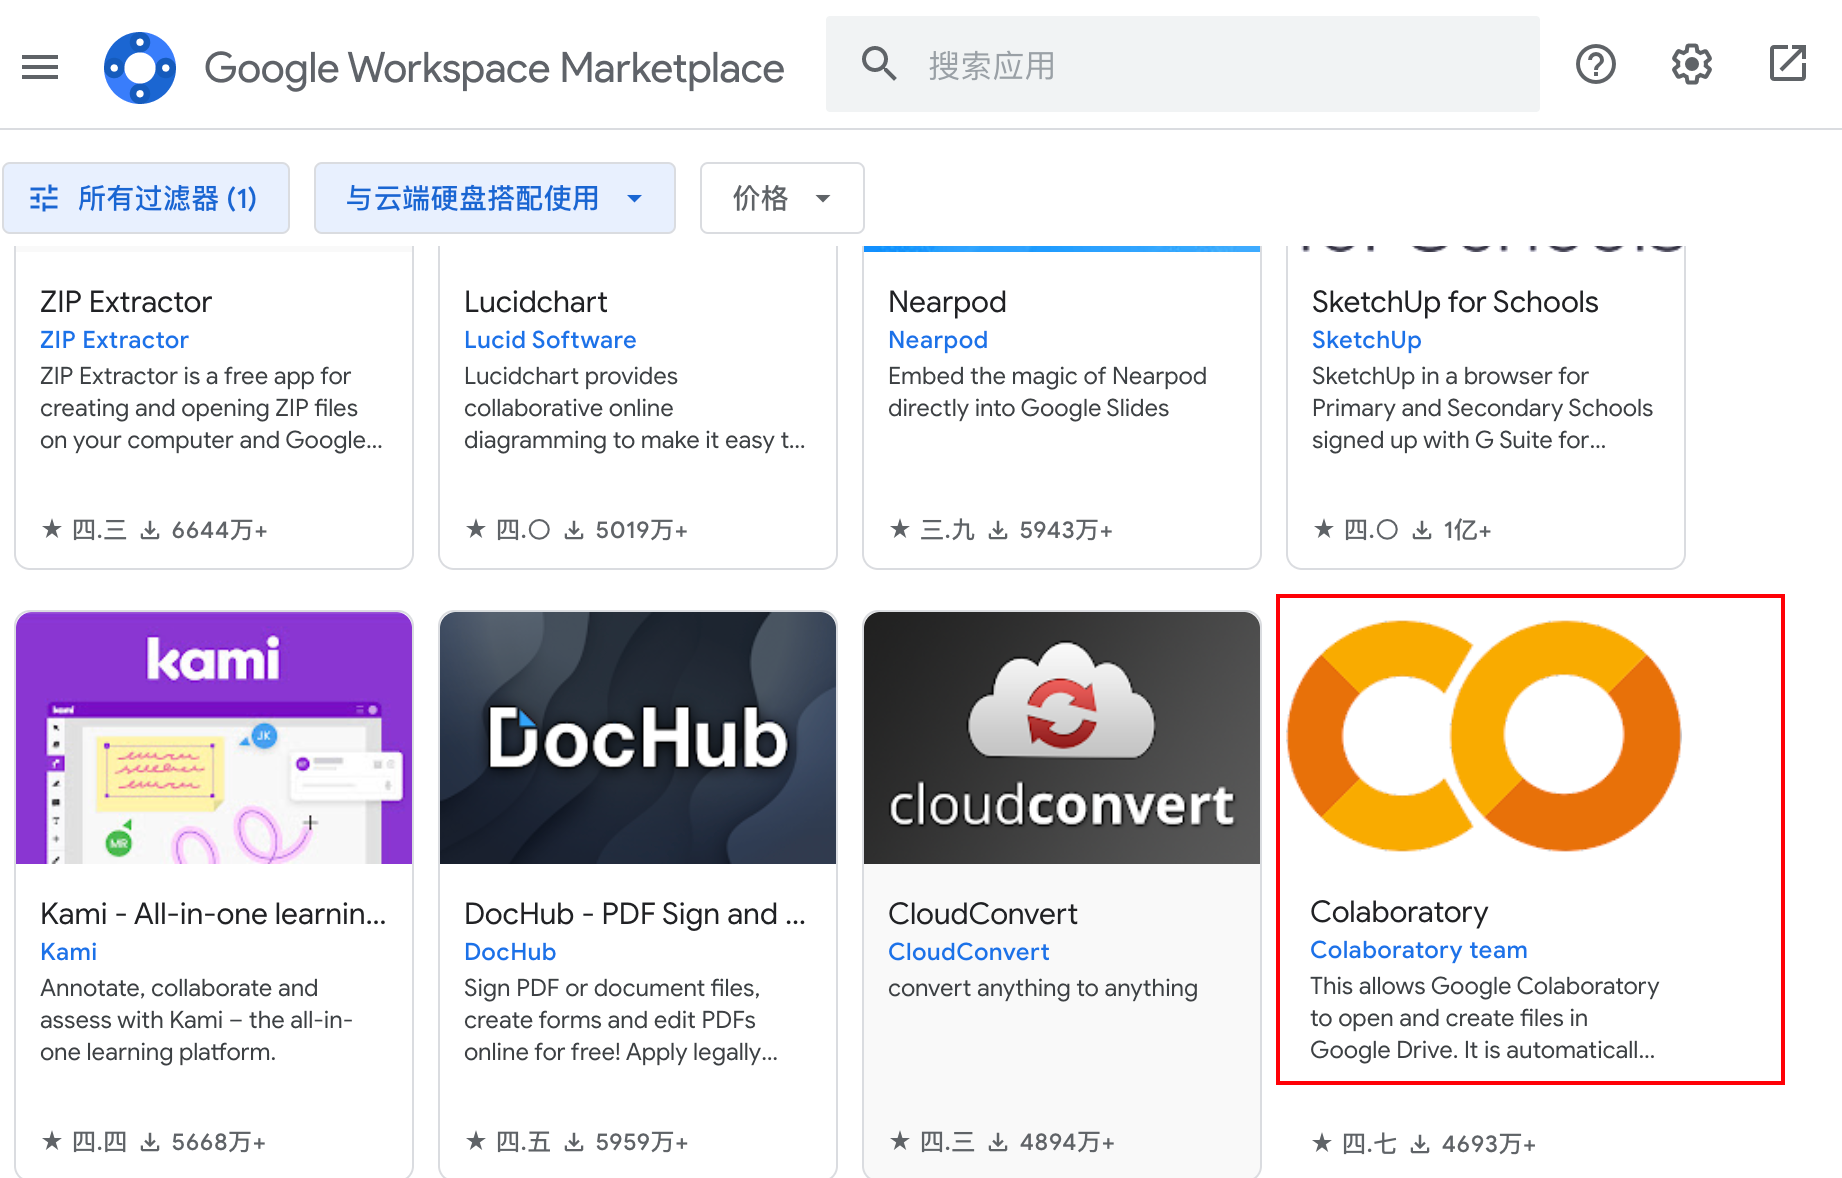Click the open in new window icon

[x=1788, y=64]
